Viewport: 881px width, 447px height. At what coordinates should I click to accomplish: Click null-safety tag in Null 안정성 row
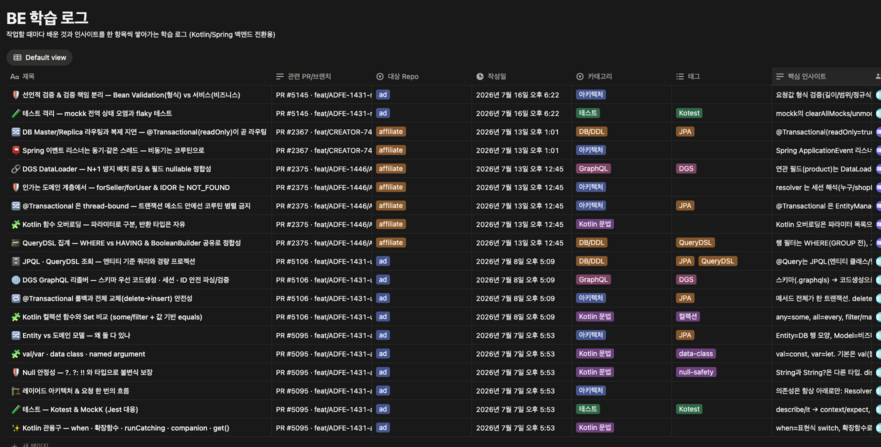click(696, 372)
